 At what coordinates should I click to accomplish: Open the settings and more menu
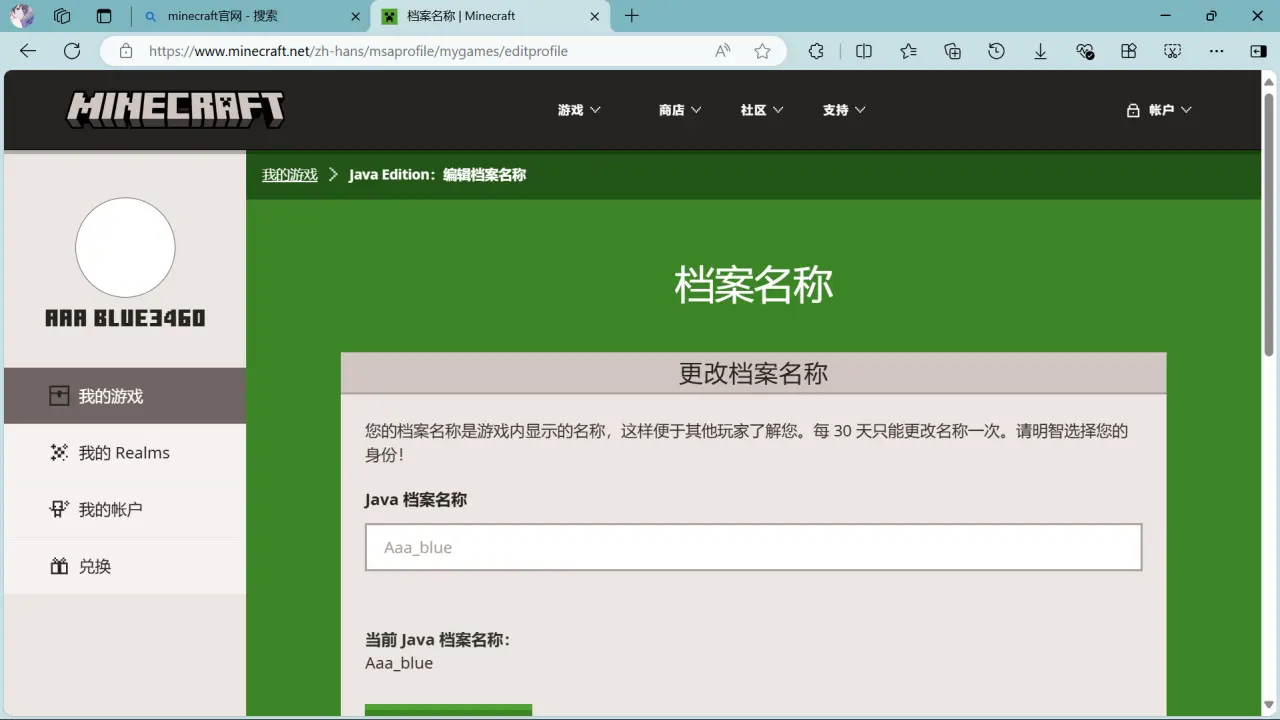pos(1216,51)
